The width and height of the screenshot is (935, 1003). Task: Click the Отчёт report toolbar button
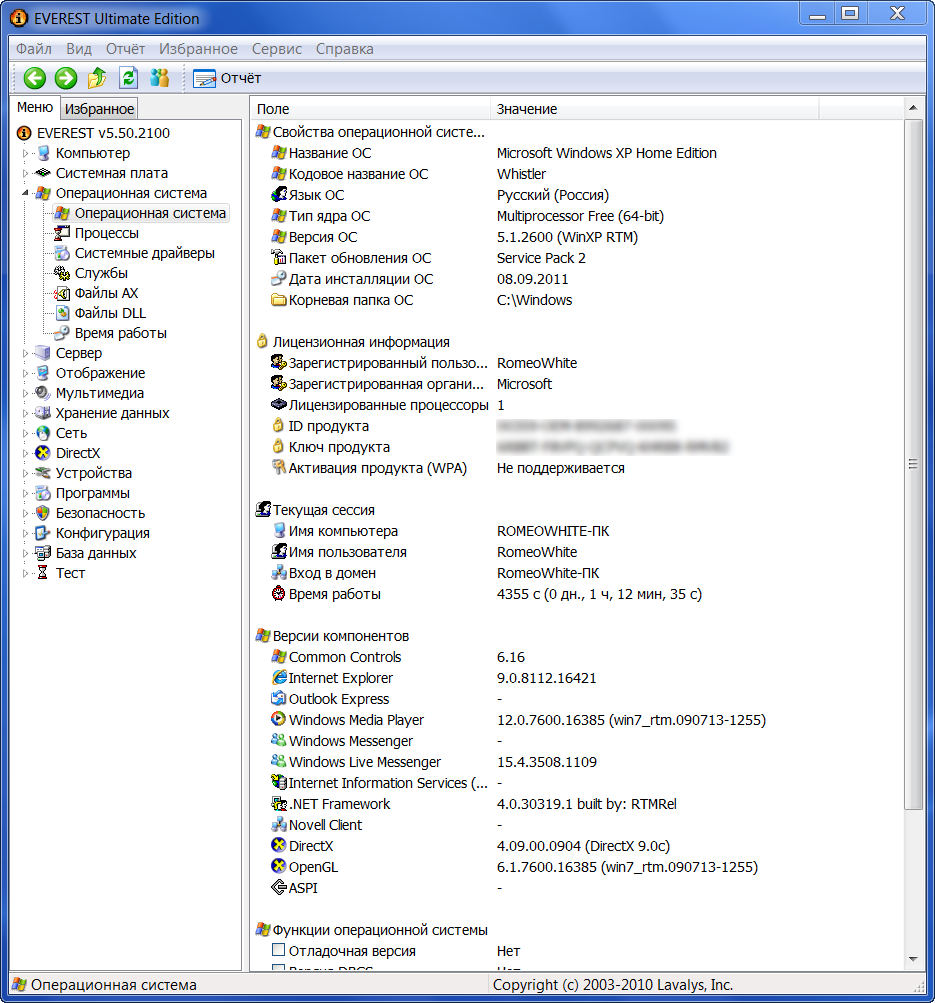coord(227,78)
